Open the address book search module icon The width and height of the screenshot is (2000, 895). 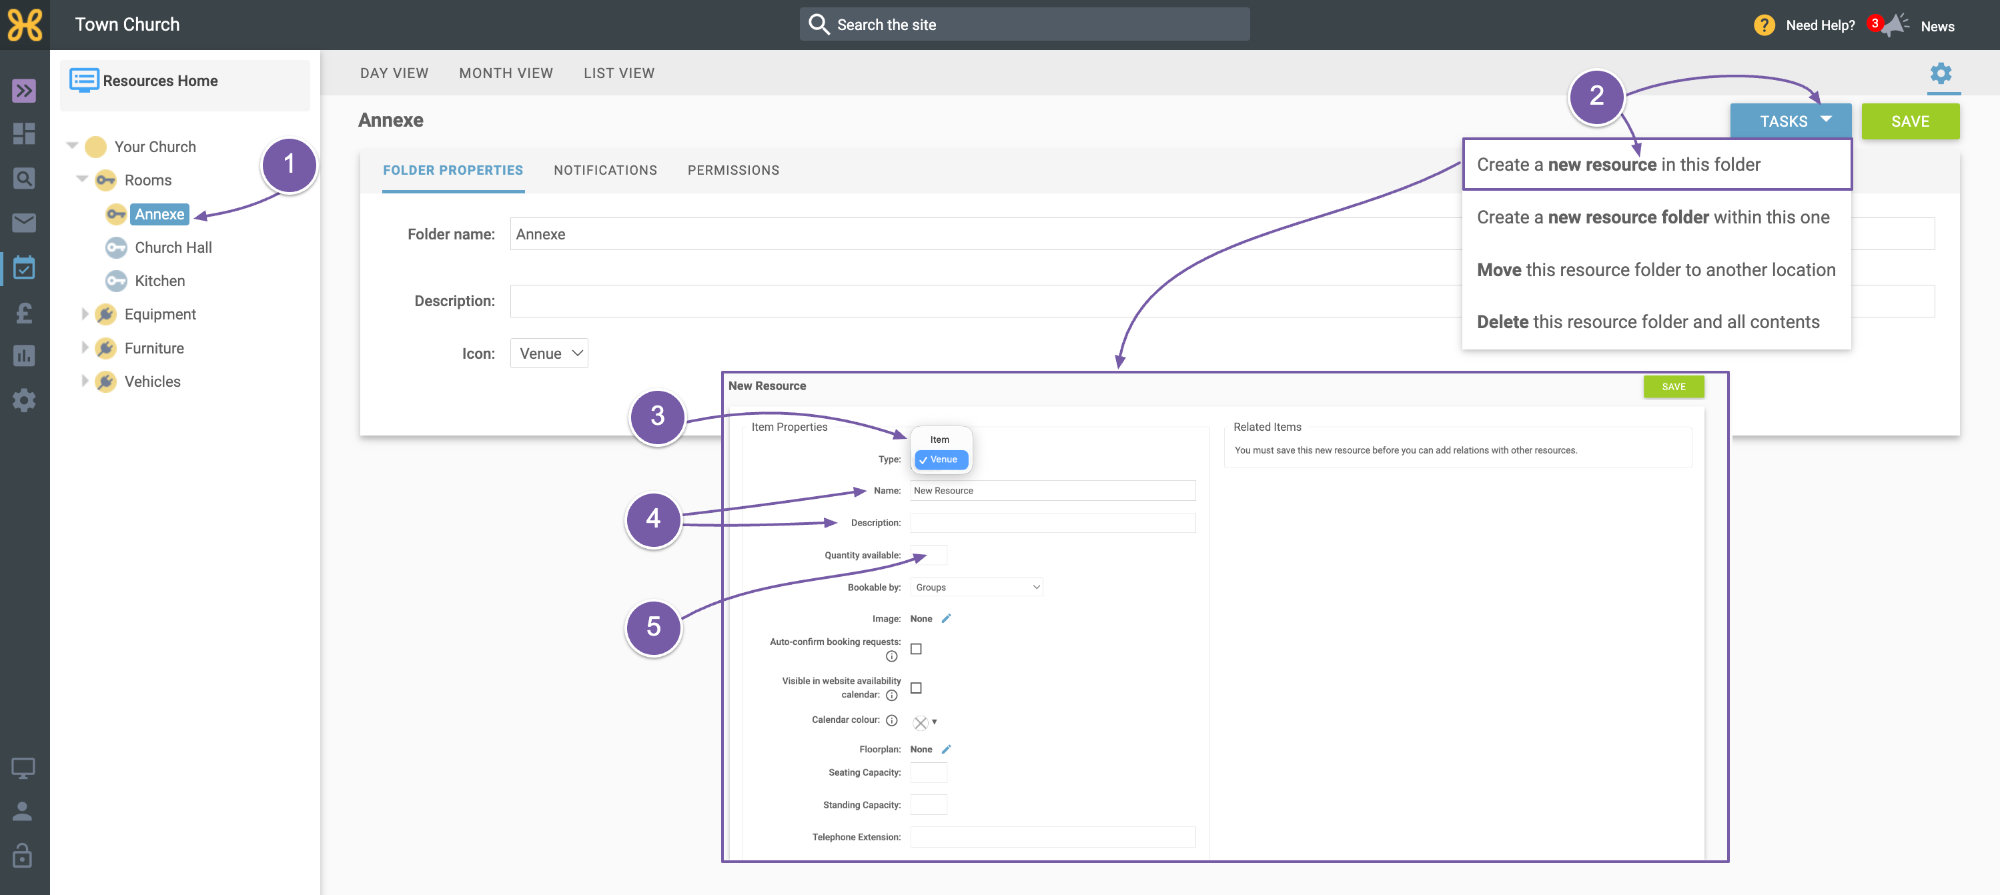24,178
